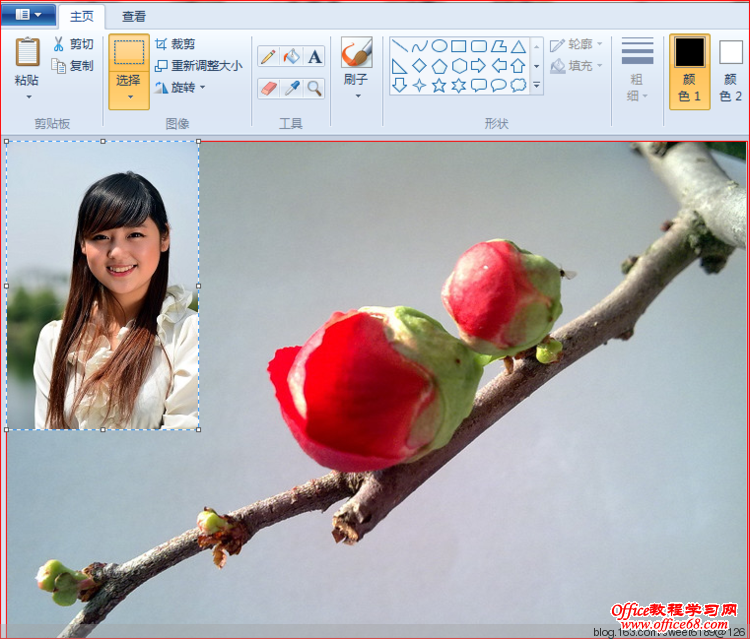Expand the Brushes (刷子) dropdown arrow
The width and height of the screenshot is (750, 639).
[x=357, y=96]
